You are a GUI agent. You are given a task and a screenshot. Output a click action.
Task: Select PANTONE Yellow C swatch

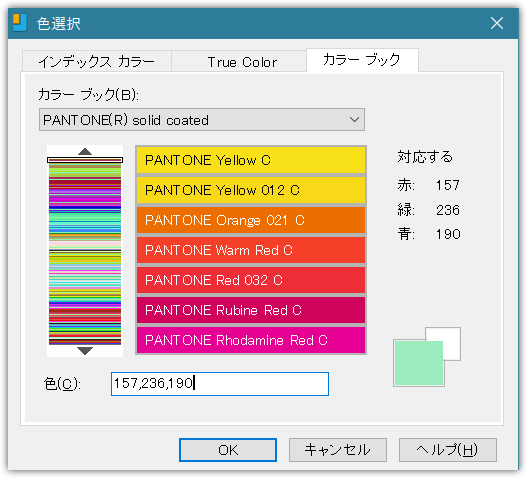[251, 160]
